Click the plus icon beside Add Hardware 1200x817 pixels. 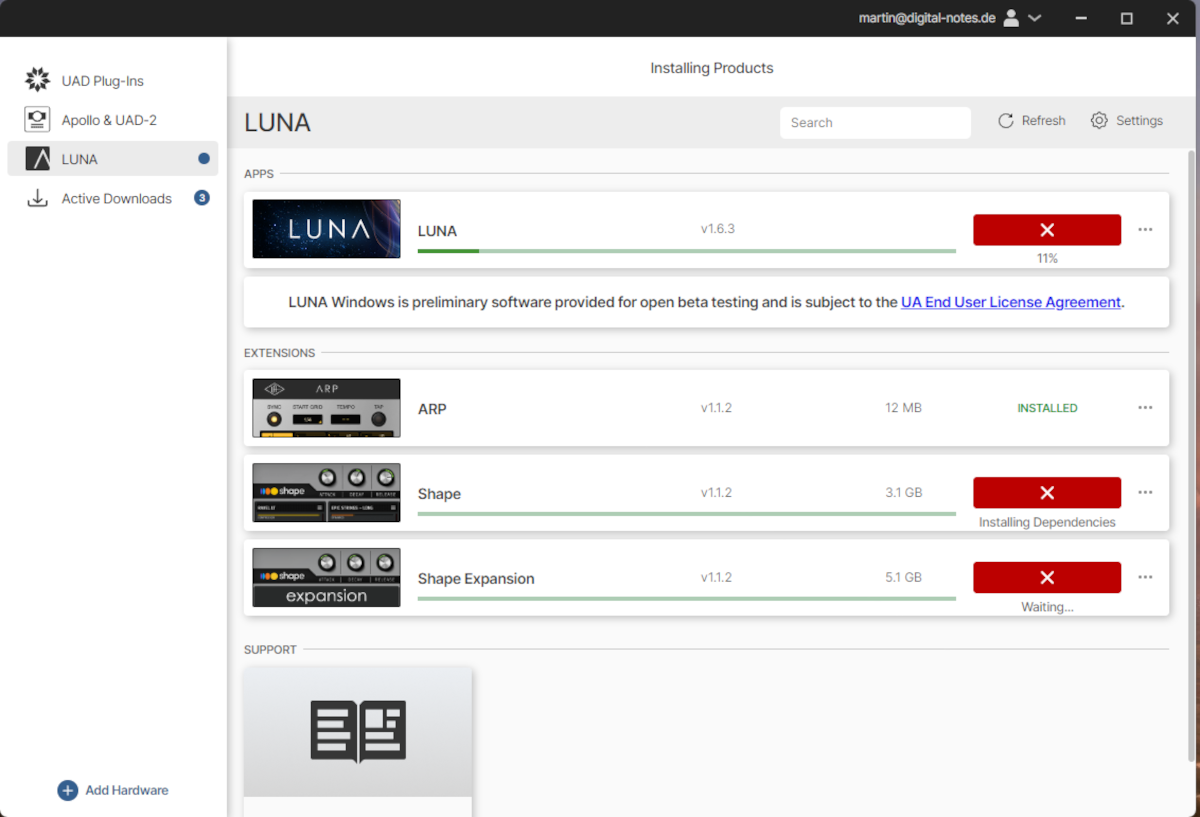(x=67, y=790)
